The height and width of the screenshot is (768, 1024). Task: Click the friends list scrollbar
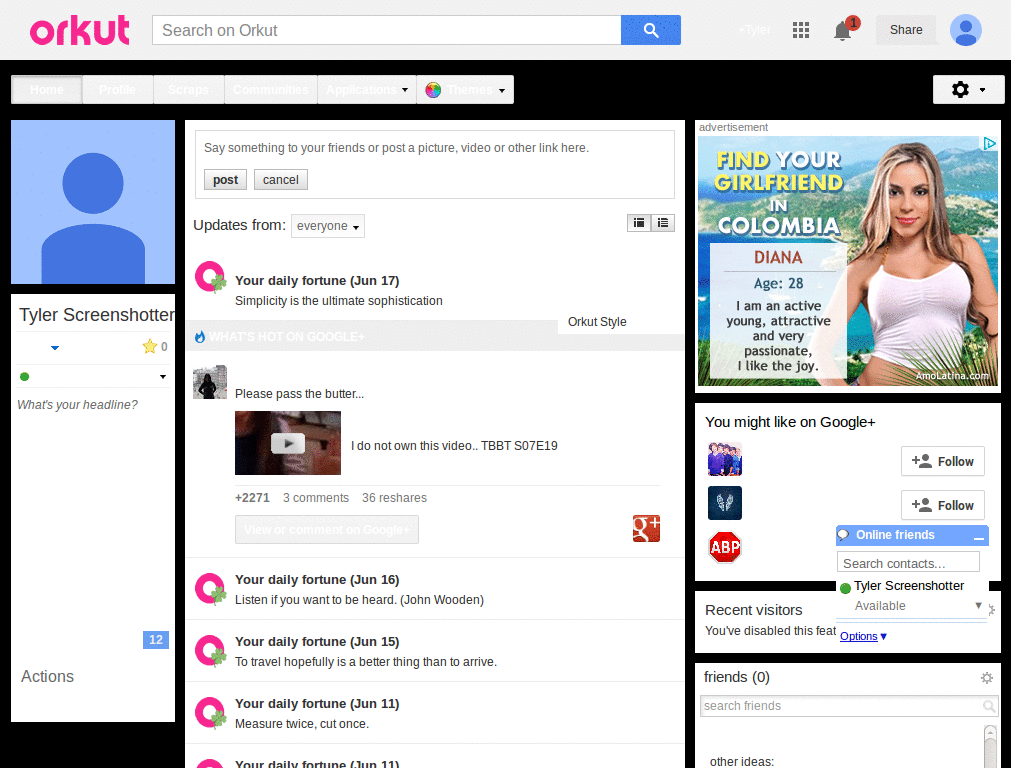[x=991, y=746]
